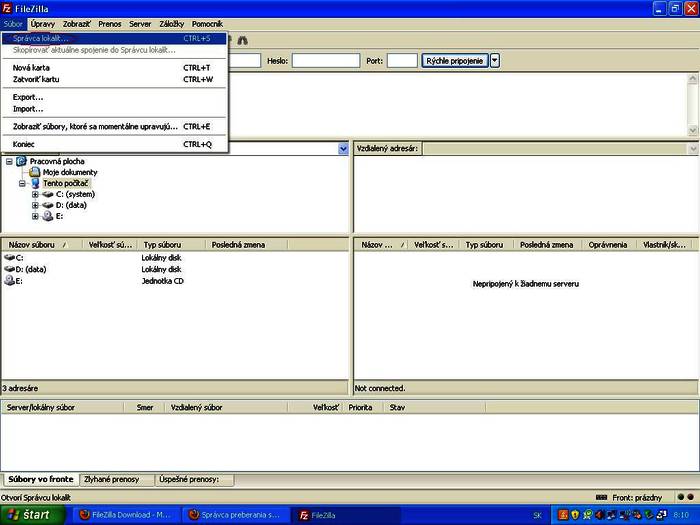Click the binoculars search icon in toolbar
The height and width of the screenshot is (525, 700).
242,41
